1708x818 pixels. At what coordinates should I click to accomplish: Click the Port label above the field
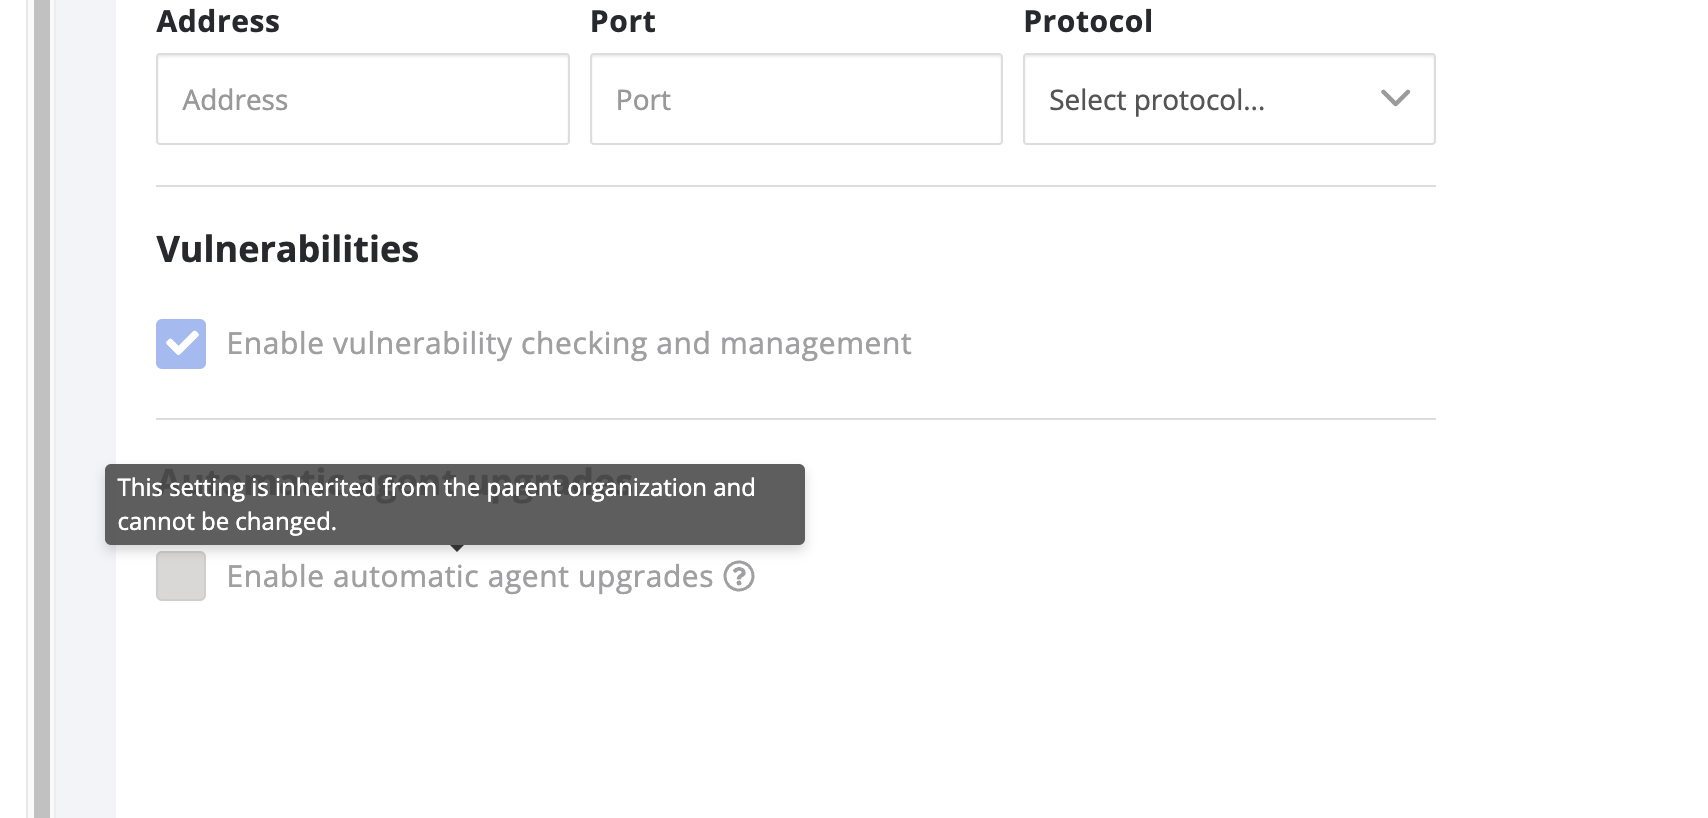pos(622,21)
